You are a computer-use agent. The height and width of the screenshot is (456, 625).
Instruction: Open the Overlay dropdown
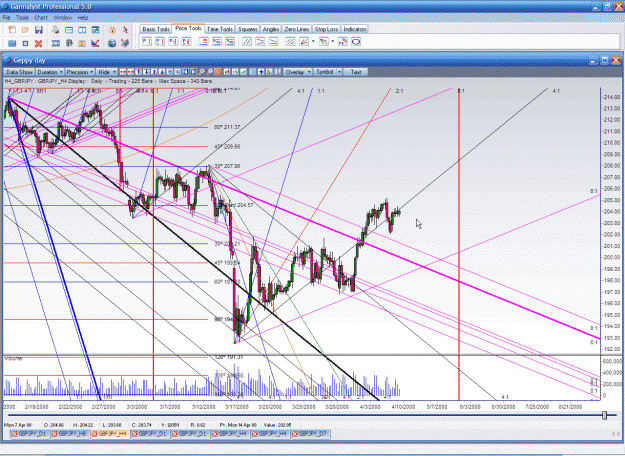pos(298,72)
